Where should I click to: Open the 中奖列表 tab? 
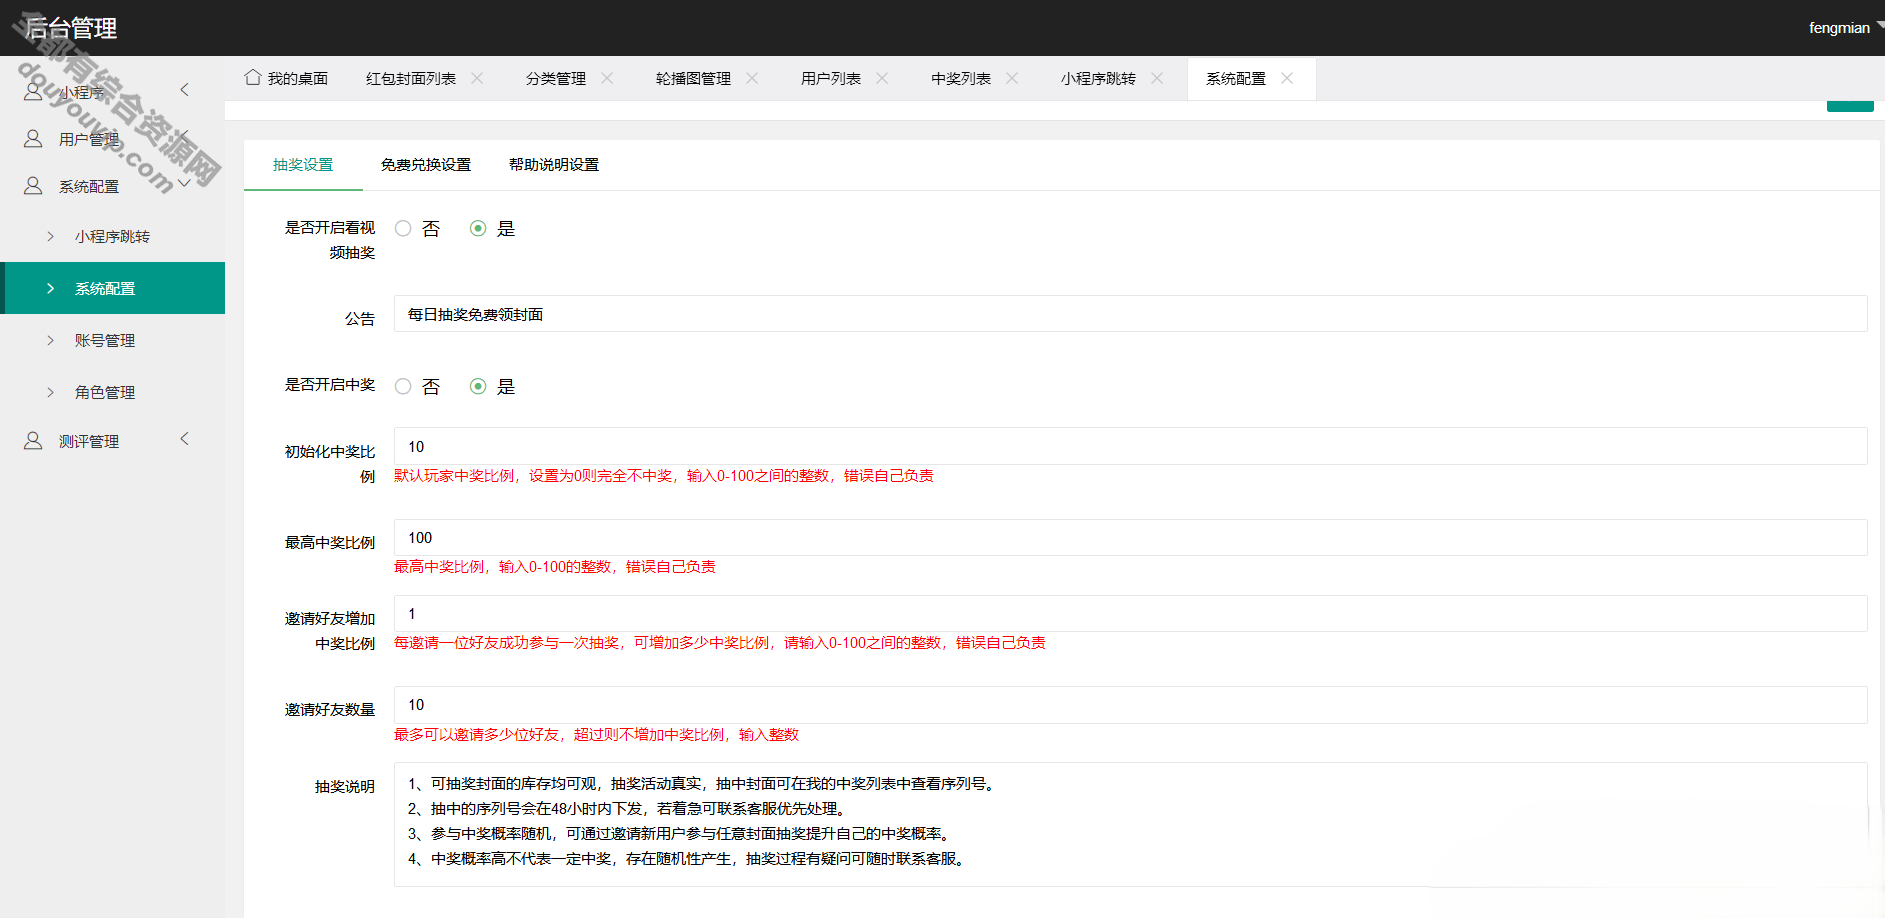pyautogui.click(x=961, y=78)
